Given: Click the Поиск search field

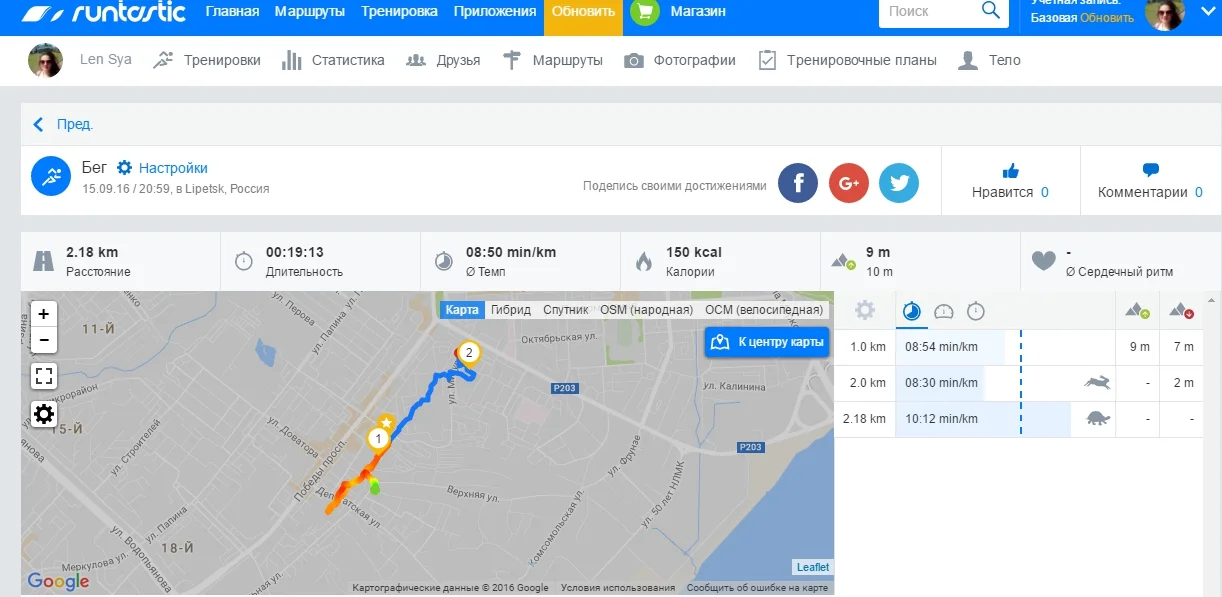Looking at the screenshot, I should click(x=930, y=12).
